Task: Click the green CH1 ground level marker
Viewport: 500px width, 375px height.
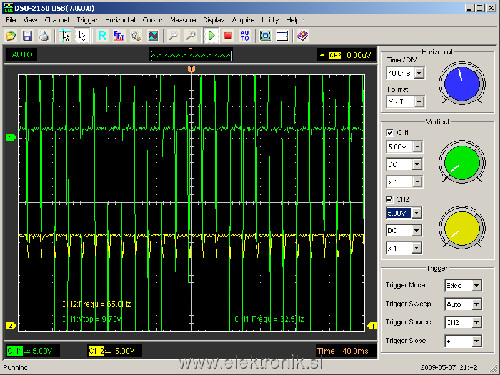Action: tap(11, 137)
